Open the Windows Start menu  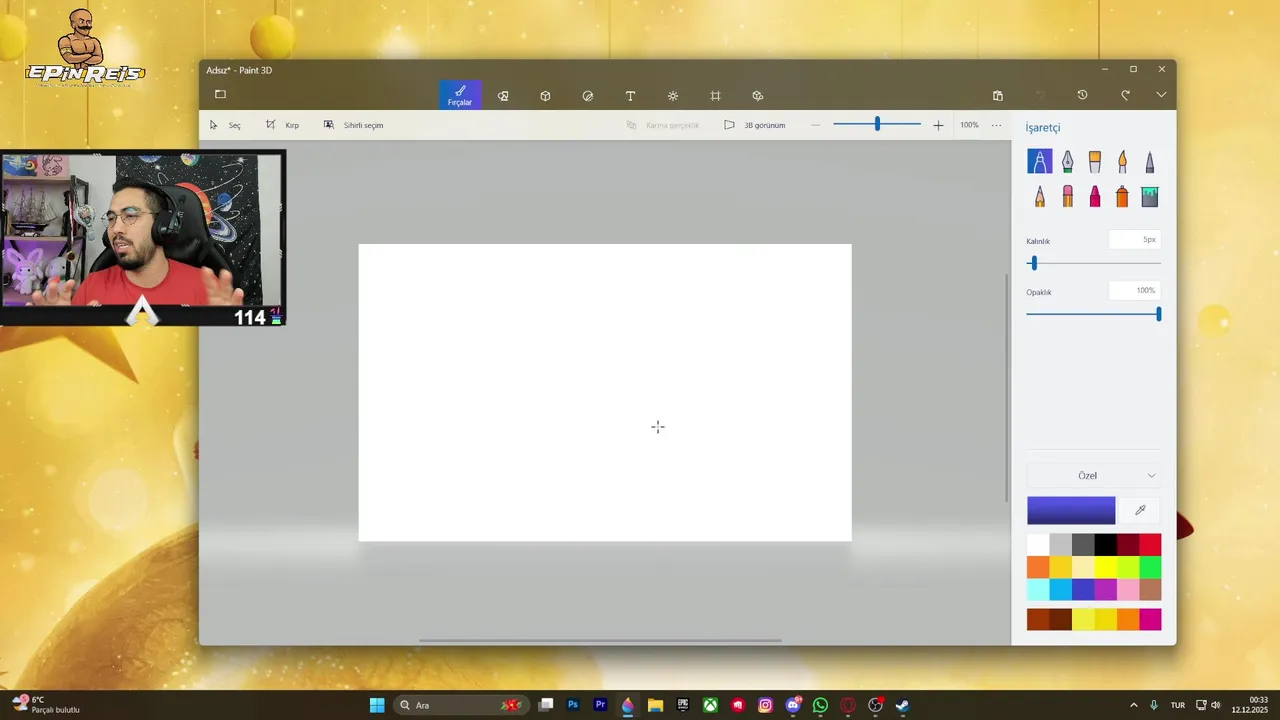pos(377,705)
